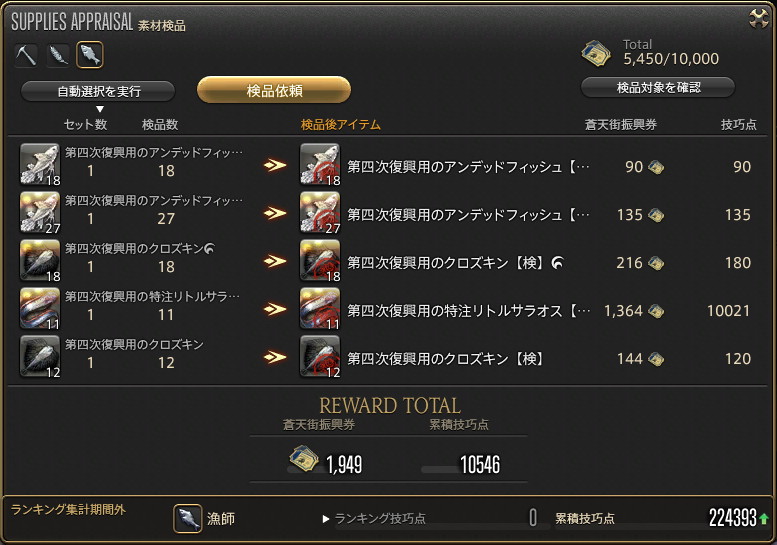The image size is (777, 545).
Task: Click the セット数 column sort arrow
Action: point(100,109)
